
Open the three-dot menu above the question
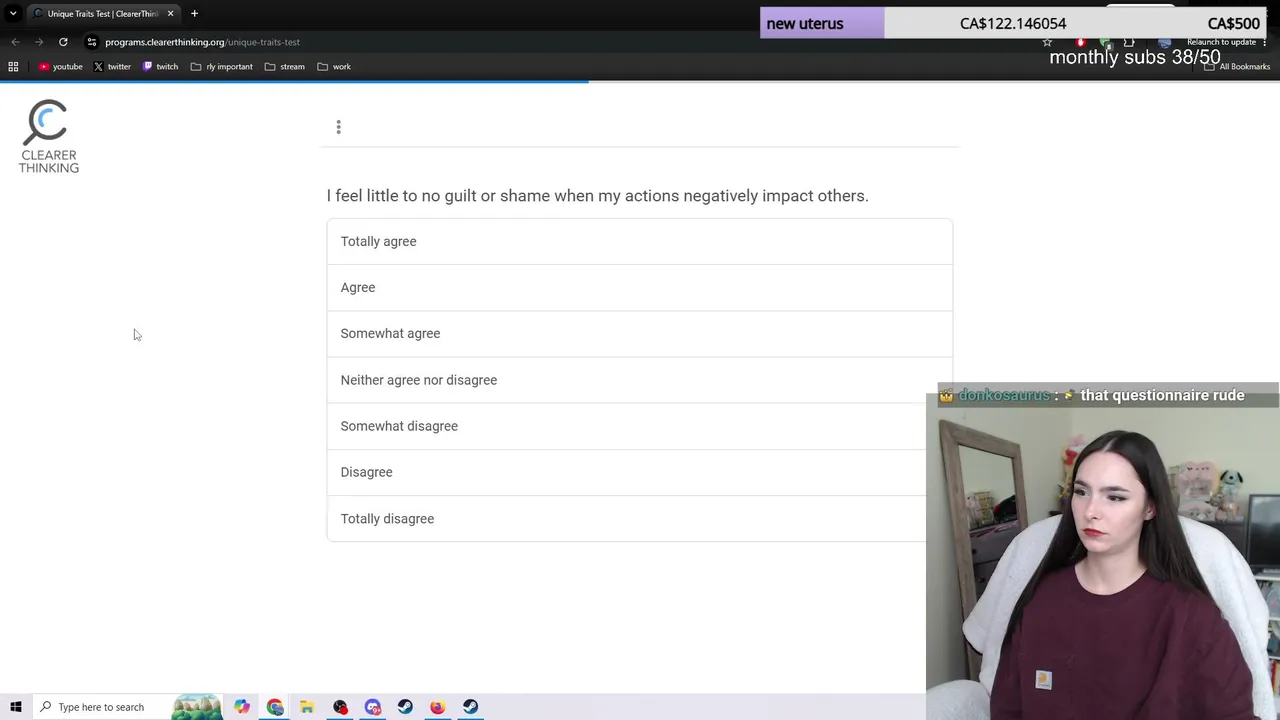[x=339, y=127]
